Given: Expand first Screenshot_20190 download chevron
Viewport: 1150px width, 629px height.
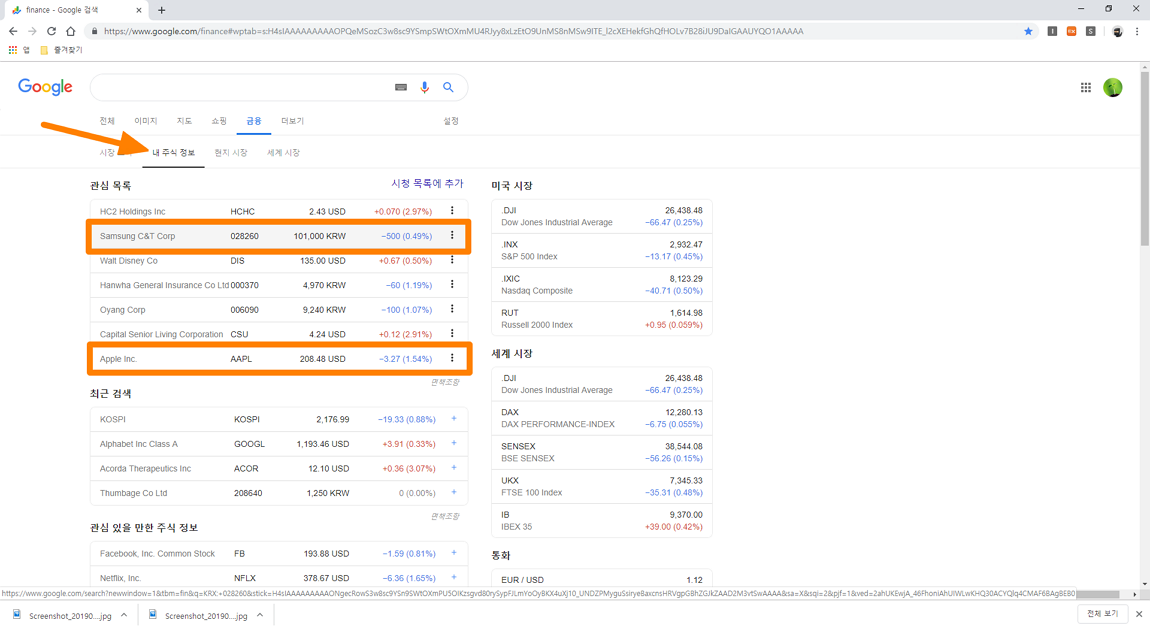Looking at the screenshot, I should pyautogui.click(x=124, y=616).
